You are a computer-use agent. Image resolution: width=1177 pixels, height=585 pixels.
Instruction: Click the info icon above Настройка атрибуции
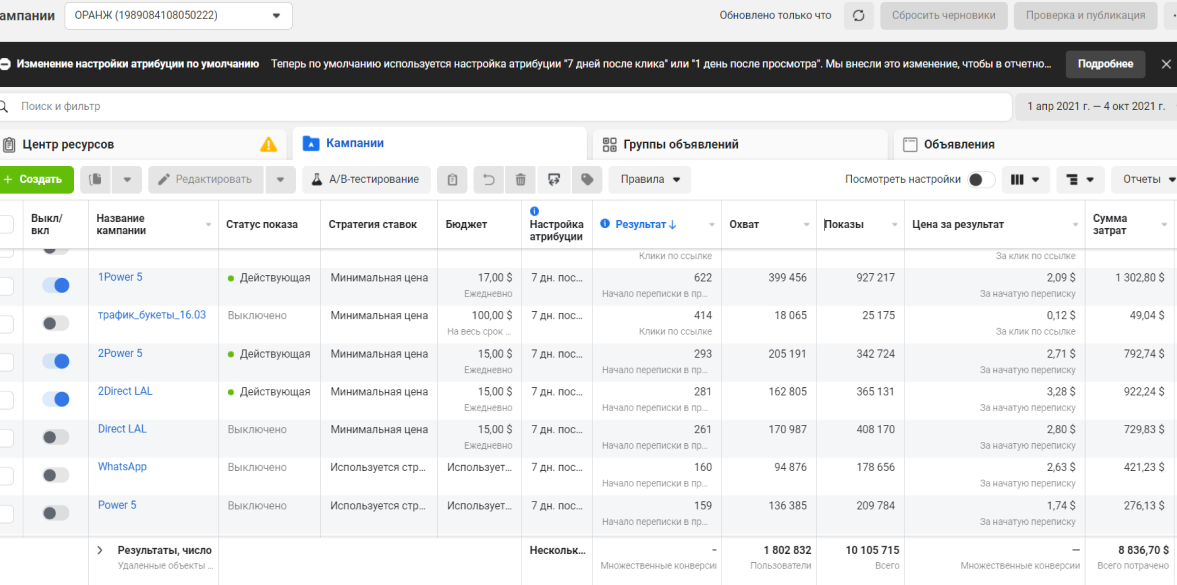pos(534,211)
